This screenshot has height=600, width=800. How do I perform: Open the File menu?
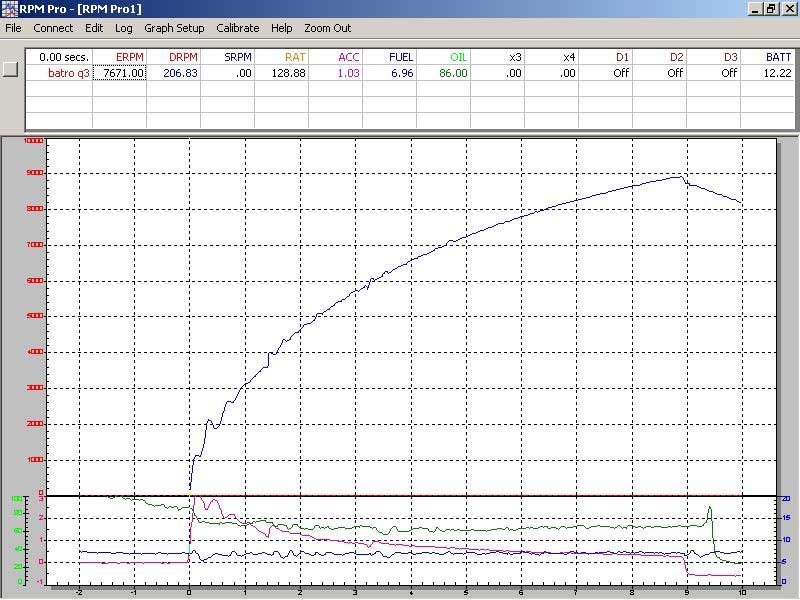click(x=13, y=28)
